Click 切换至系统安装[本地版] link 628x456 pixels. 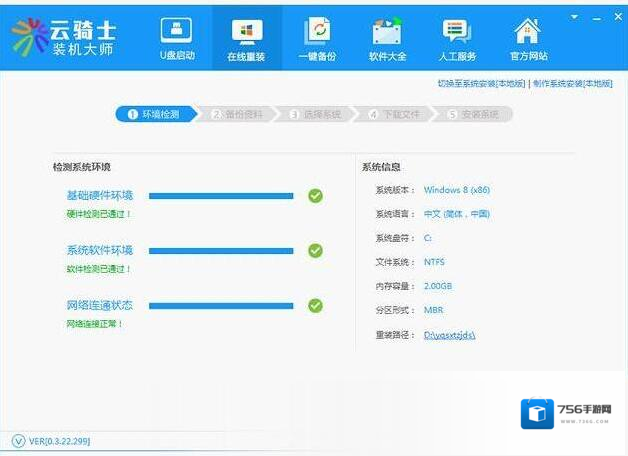(x=483, y=84)
